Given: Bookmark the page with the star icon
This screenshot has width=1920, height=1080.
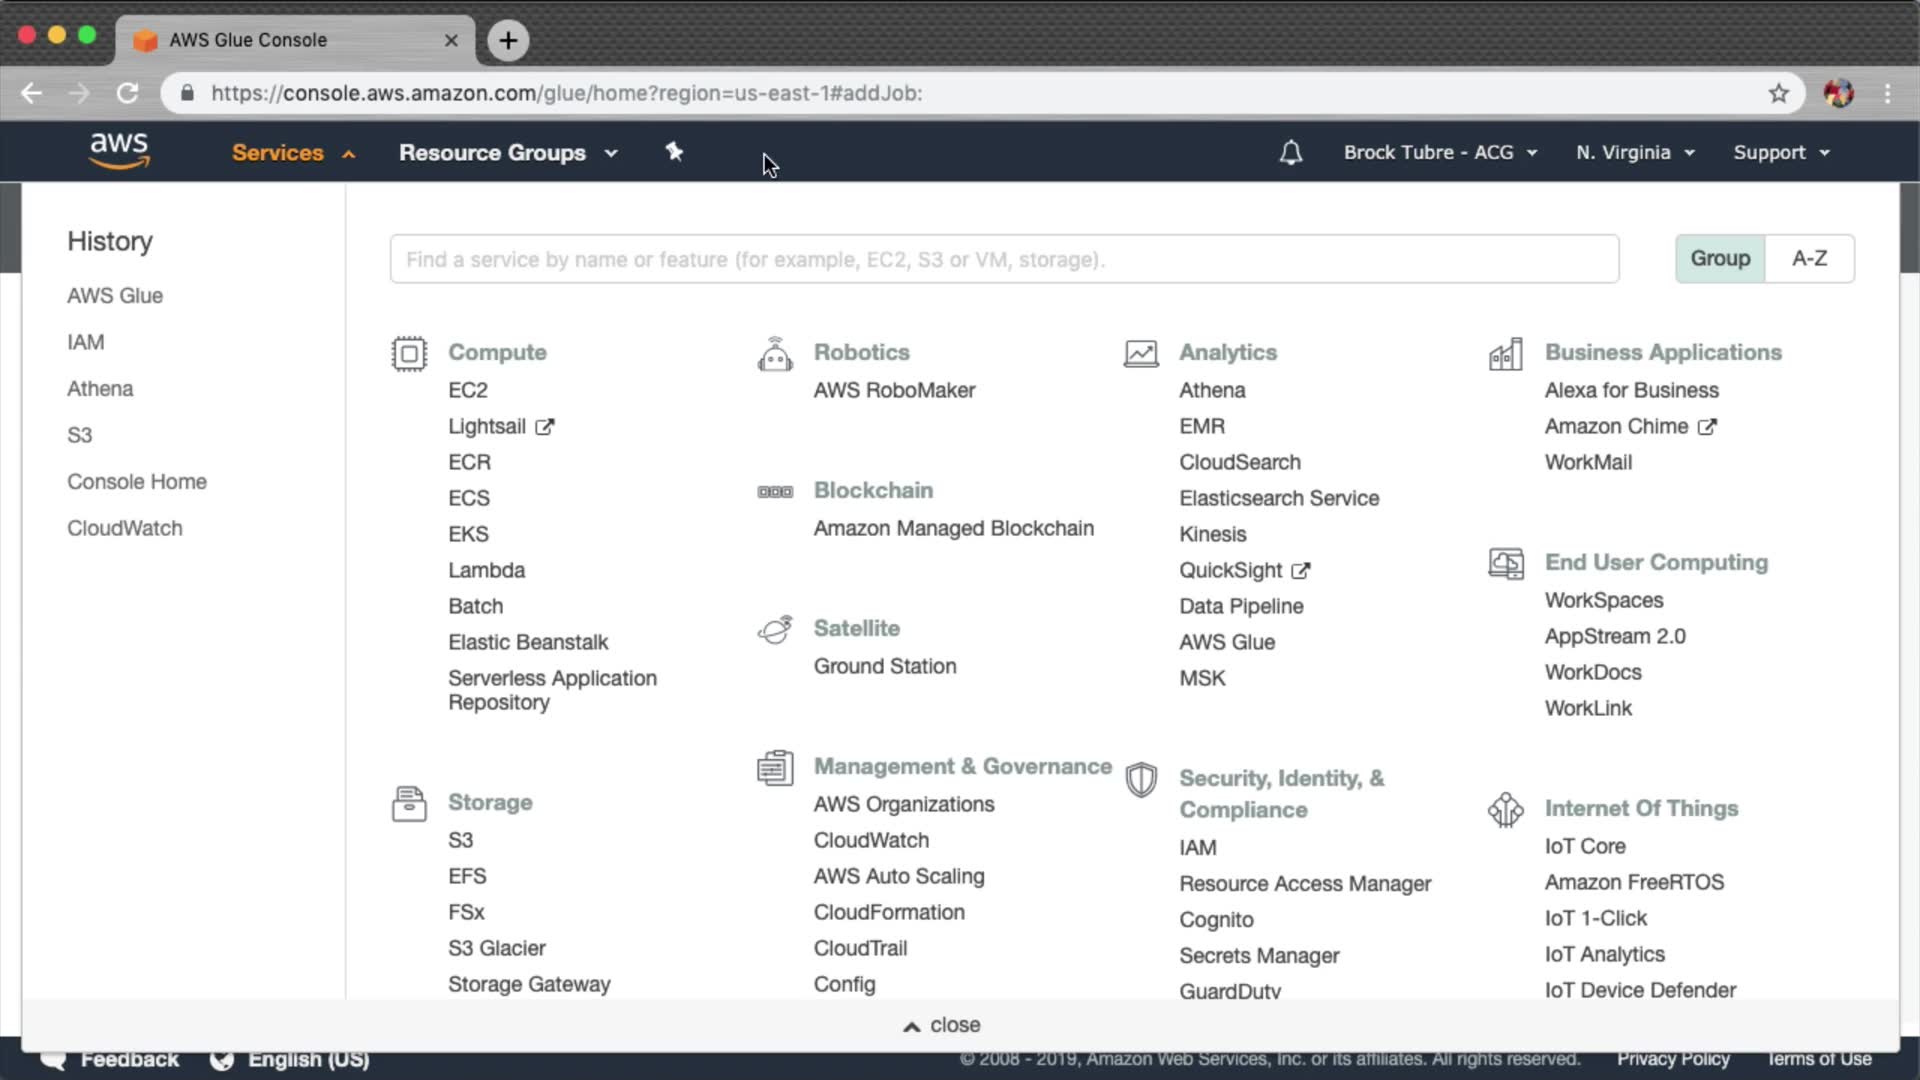Looking at the screenshot, I should point(1778,93).
